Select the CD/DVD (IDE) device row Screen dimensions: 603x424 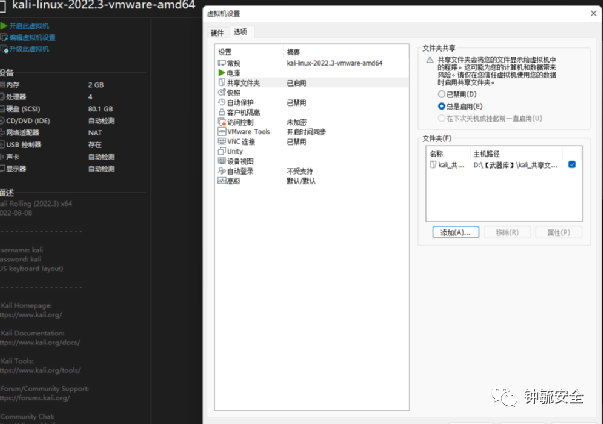pyautogui.click(x=58, y=121)
